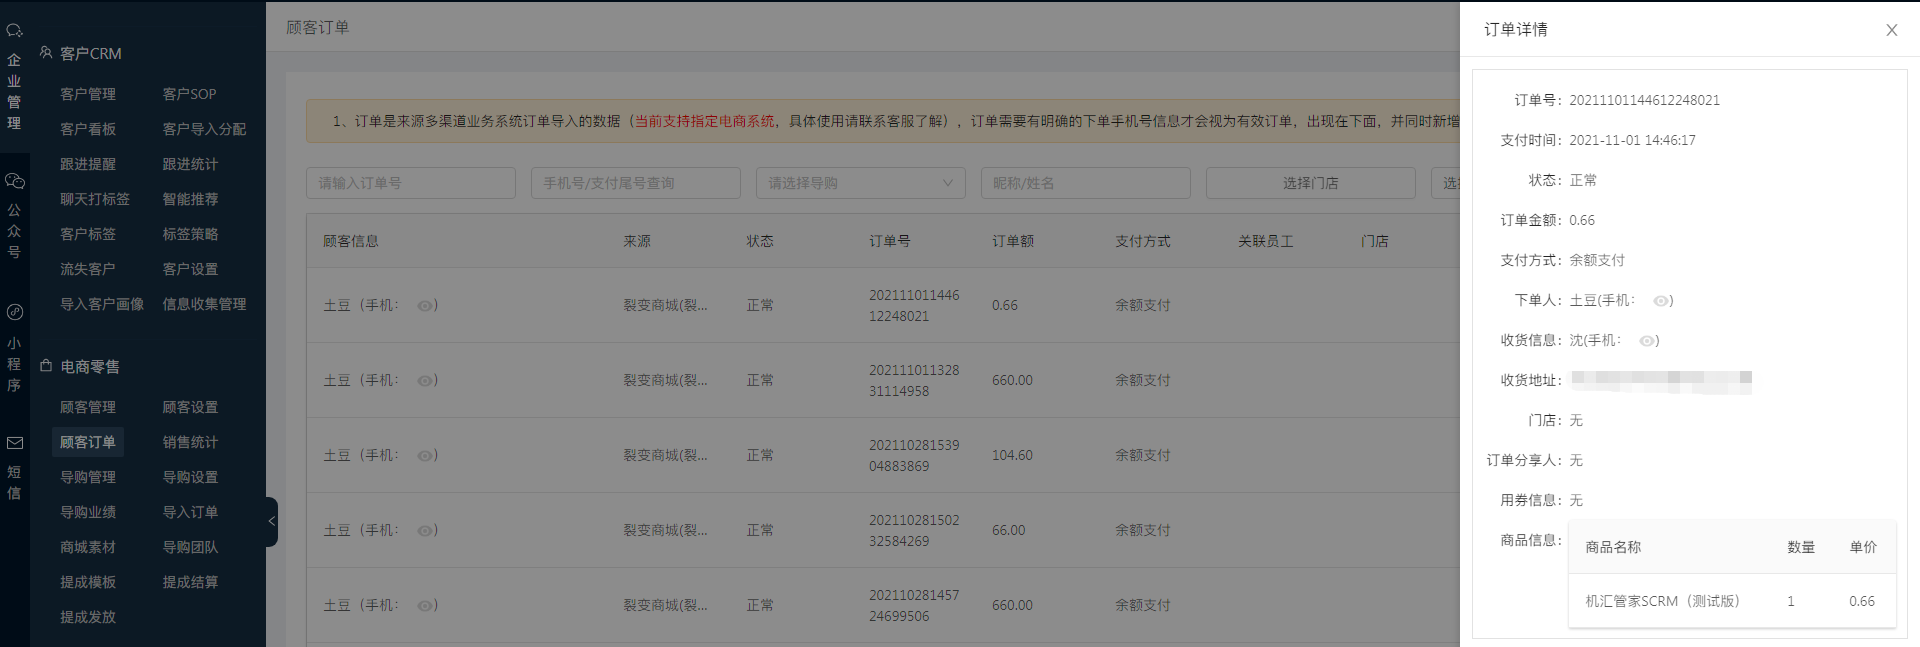Open 跟进提醒 menu item
This screenshot has width=1920, height=647.
[x=88, y=164]
